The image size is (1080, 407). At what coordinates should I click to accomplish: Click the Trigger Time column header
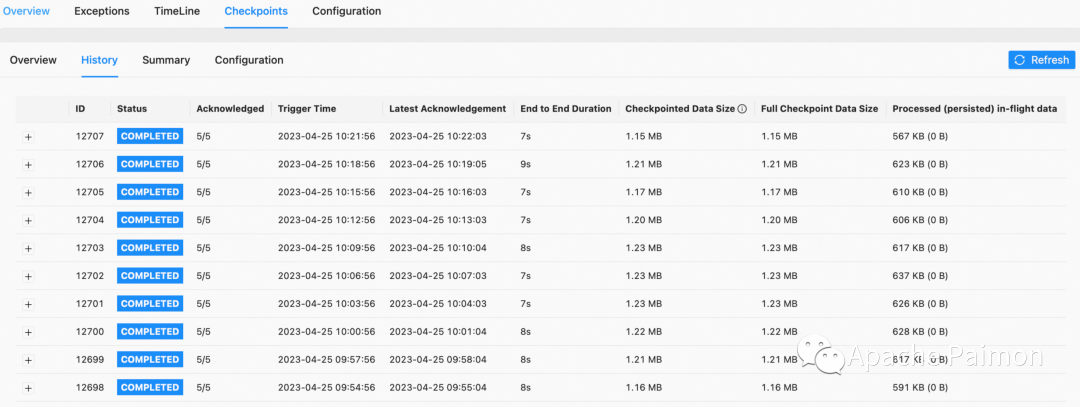pyautogui.click(x=307, y=109)
